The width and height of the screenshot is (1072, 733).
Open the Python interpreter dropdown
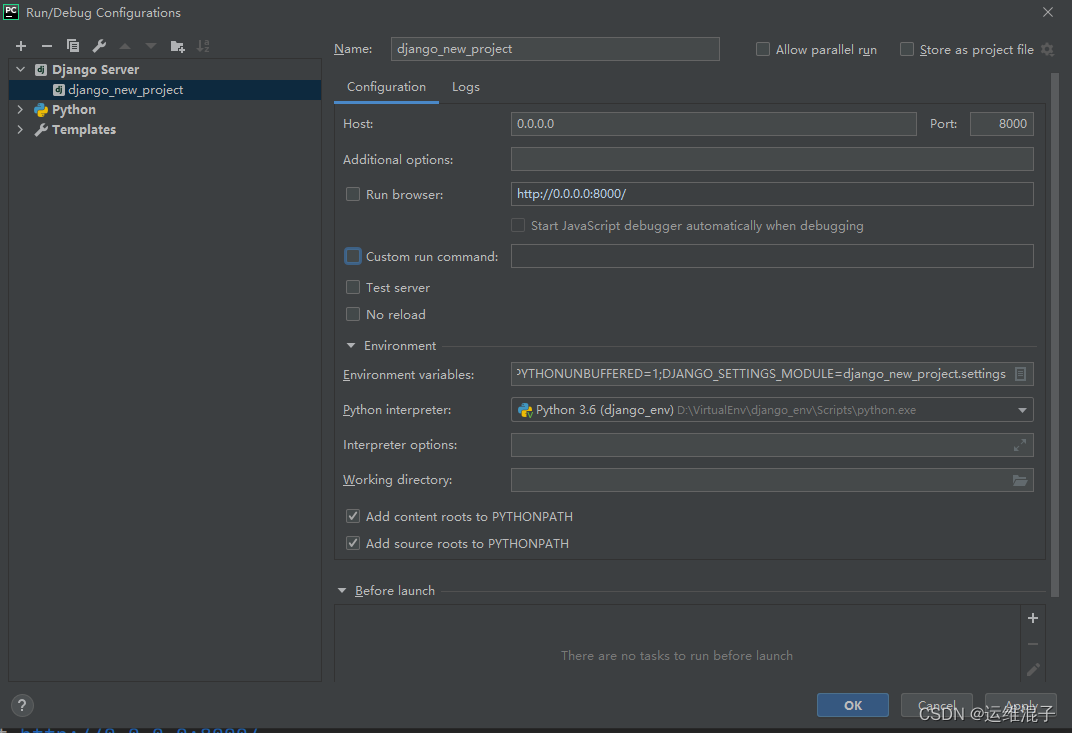point(1022,410)
